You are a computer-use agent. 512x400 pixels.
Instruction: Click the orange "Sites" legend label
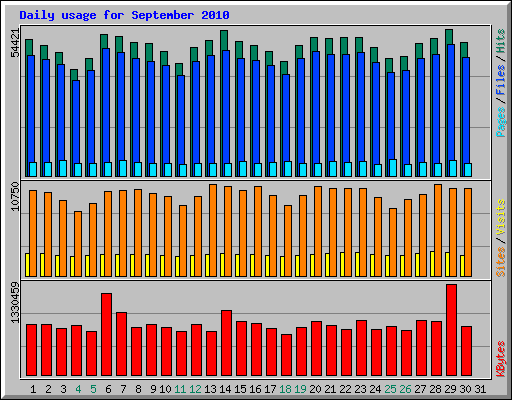click(501, 262)
